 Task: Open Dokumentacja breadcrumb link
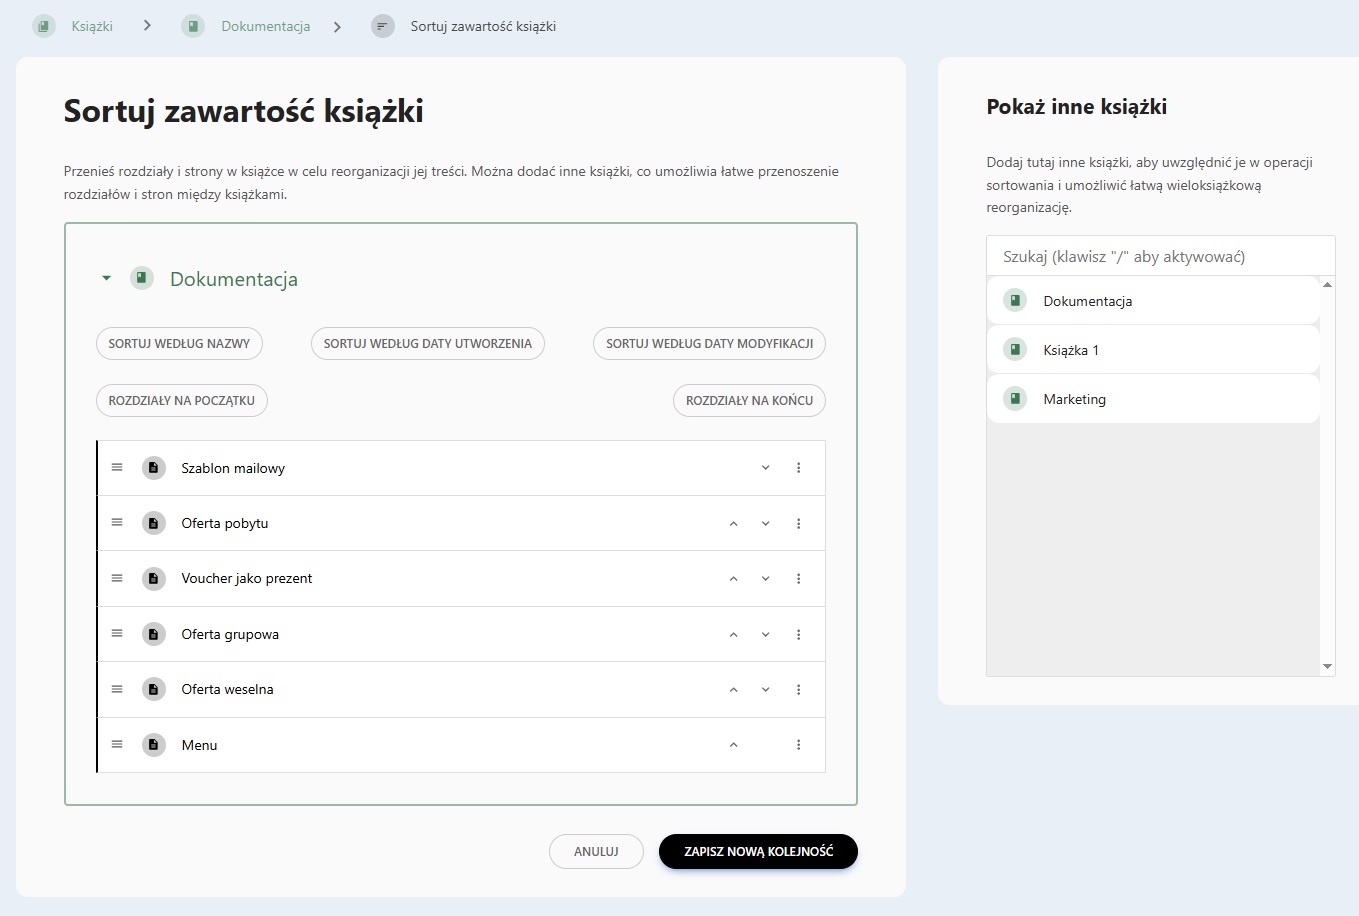(x=265, y=27)
